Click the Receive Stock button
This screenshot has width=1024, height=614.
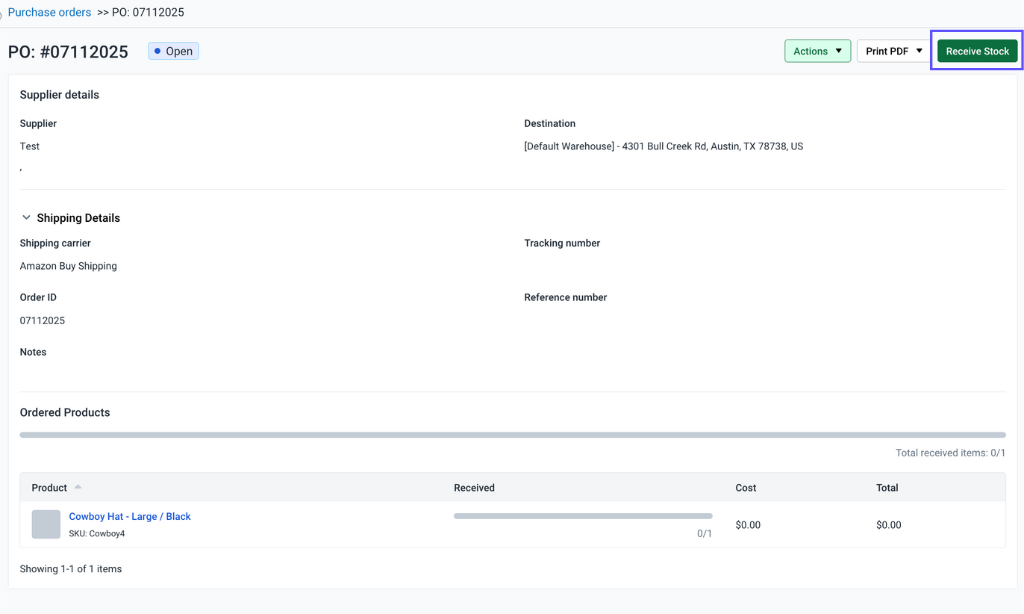977,51
